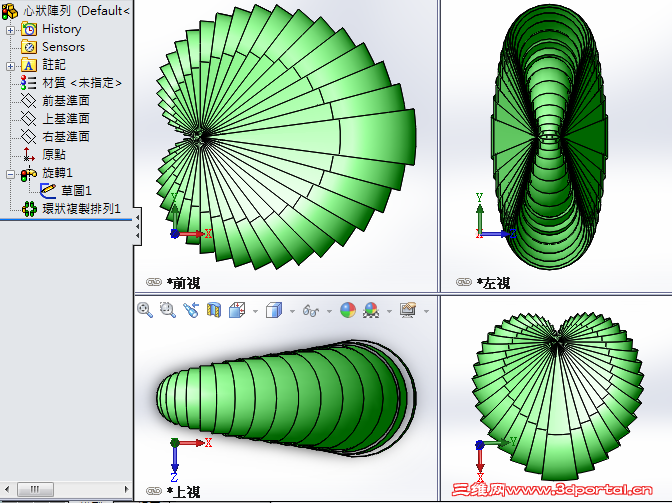Click the *左視 left view label
This screenshot has height=503, width=672.
click(x=493, y=282)
